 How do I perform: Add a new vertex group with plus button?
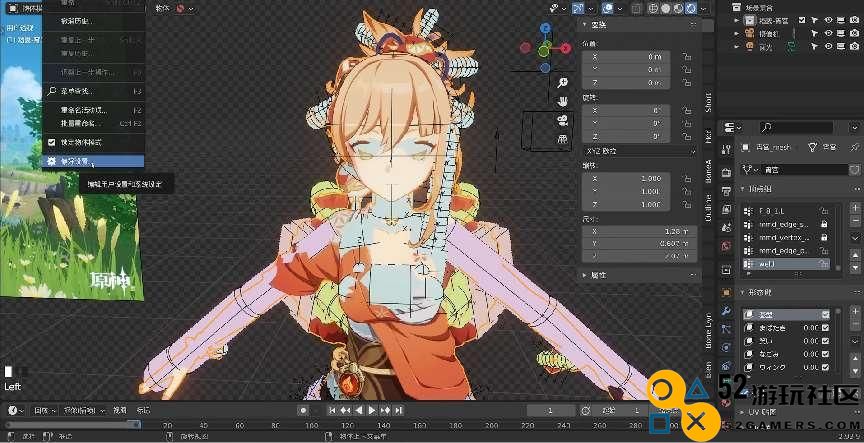click(x=855, y=208)
